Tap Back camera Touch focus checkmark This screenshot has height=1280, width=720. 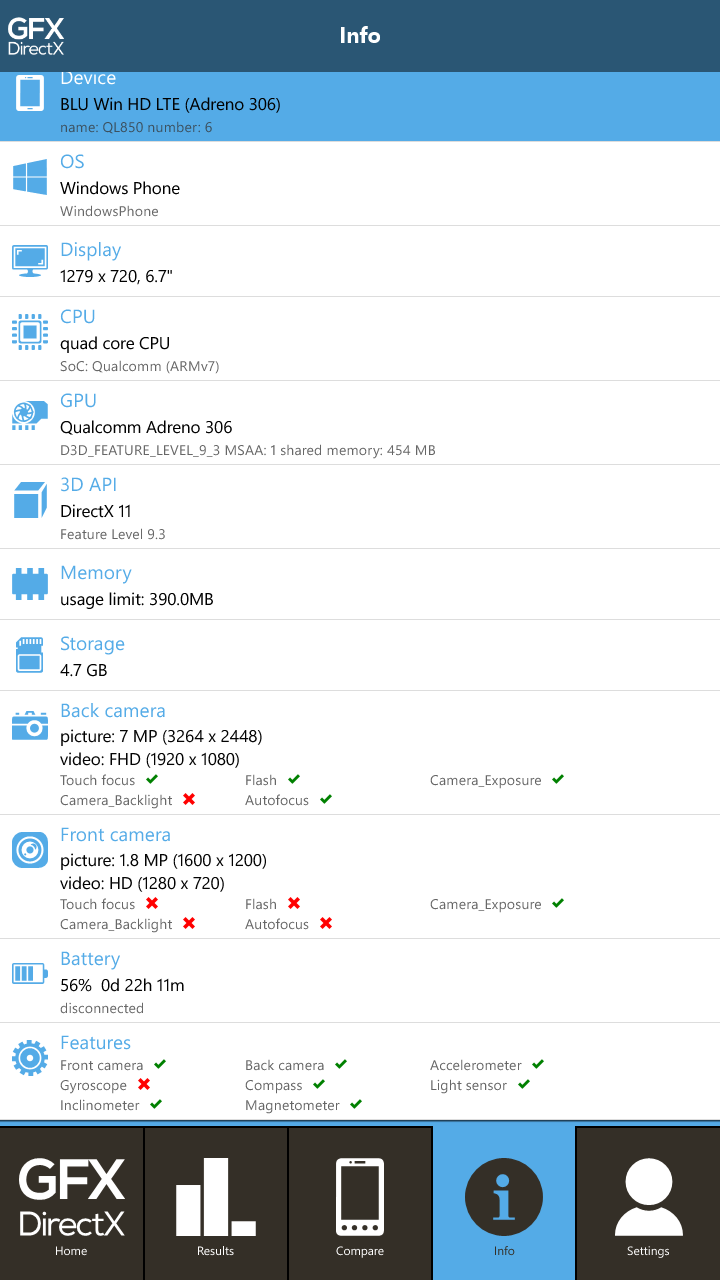(152, 779)
